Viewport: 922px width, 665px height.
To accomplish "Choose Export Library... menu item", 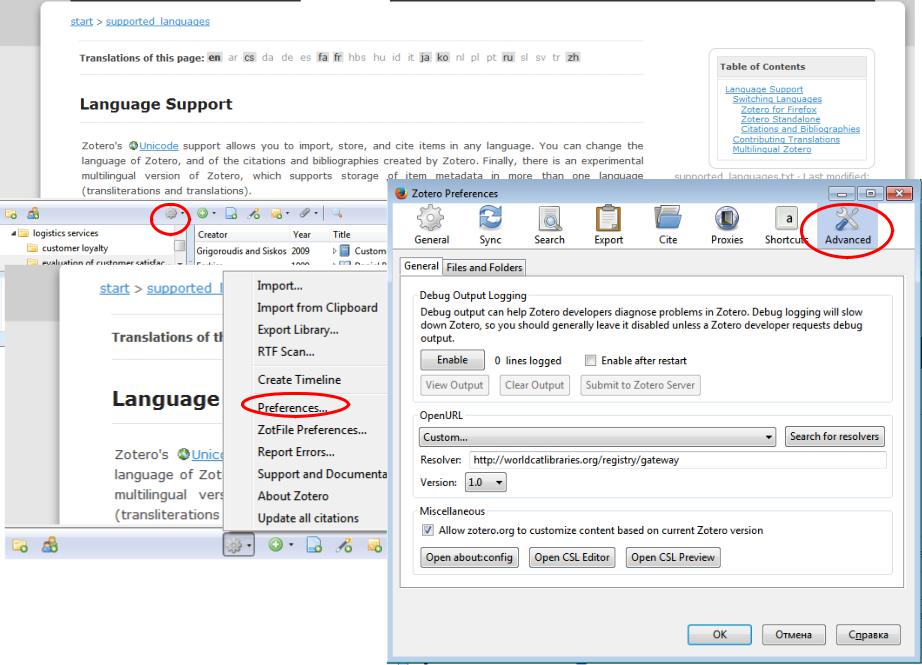I will pos(298,330).
